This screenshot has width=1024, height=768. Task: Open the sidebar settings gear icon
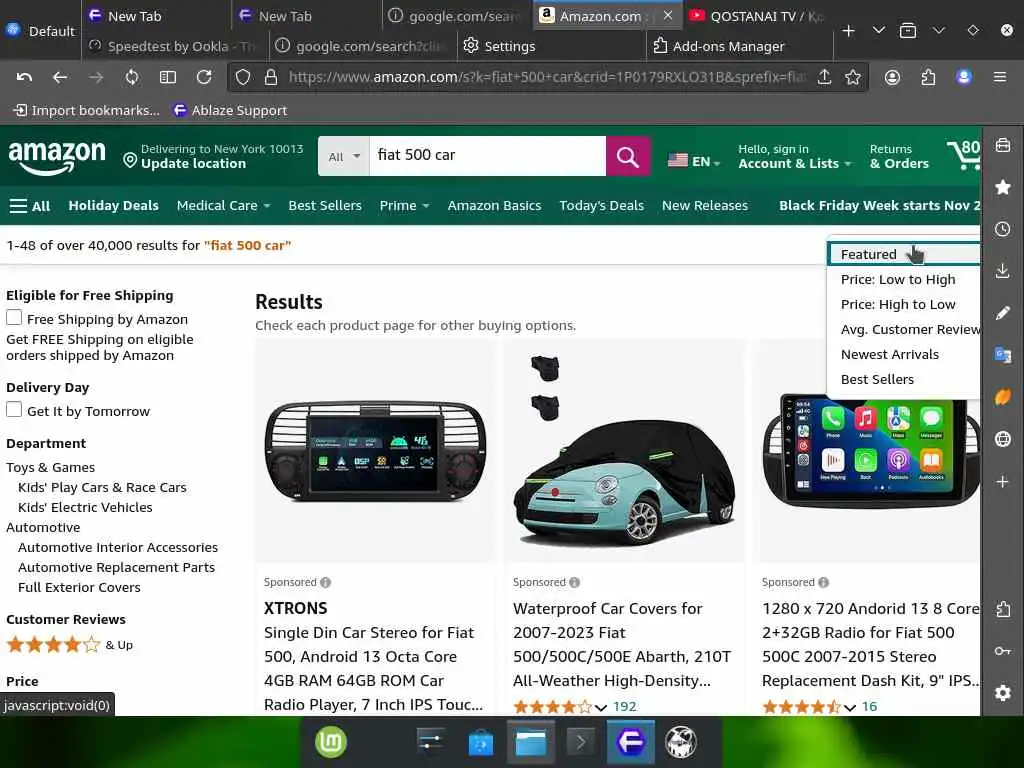(x=1002, y=693)
